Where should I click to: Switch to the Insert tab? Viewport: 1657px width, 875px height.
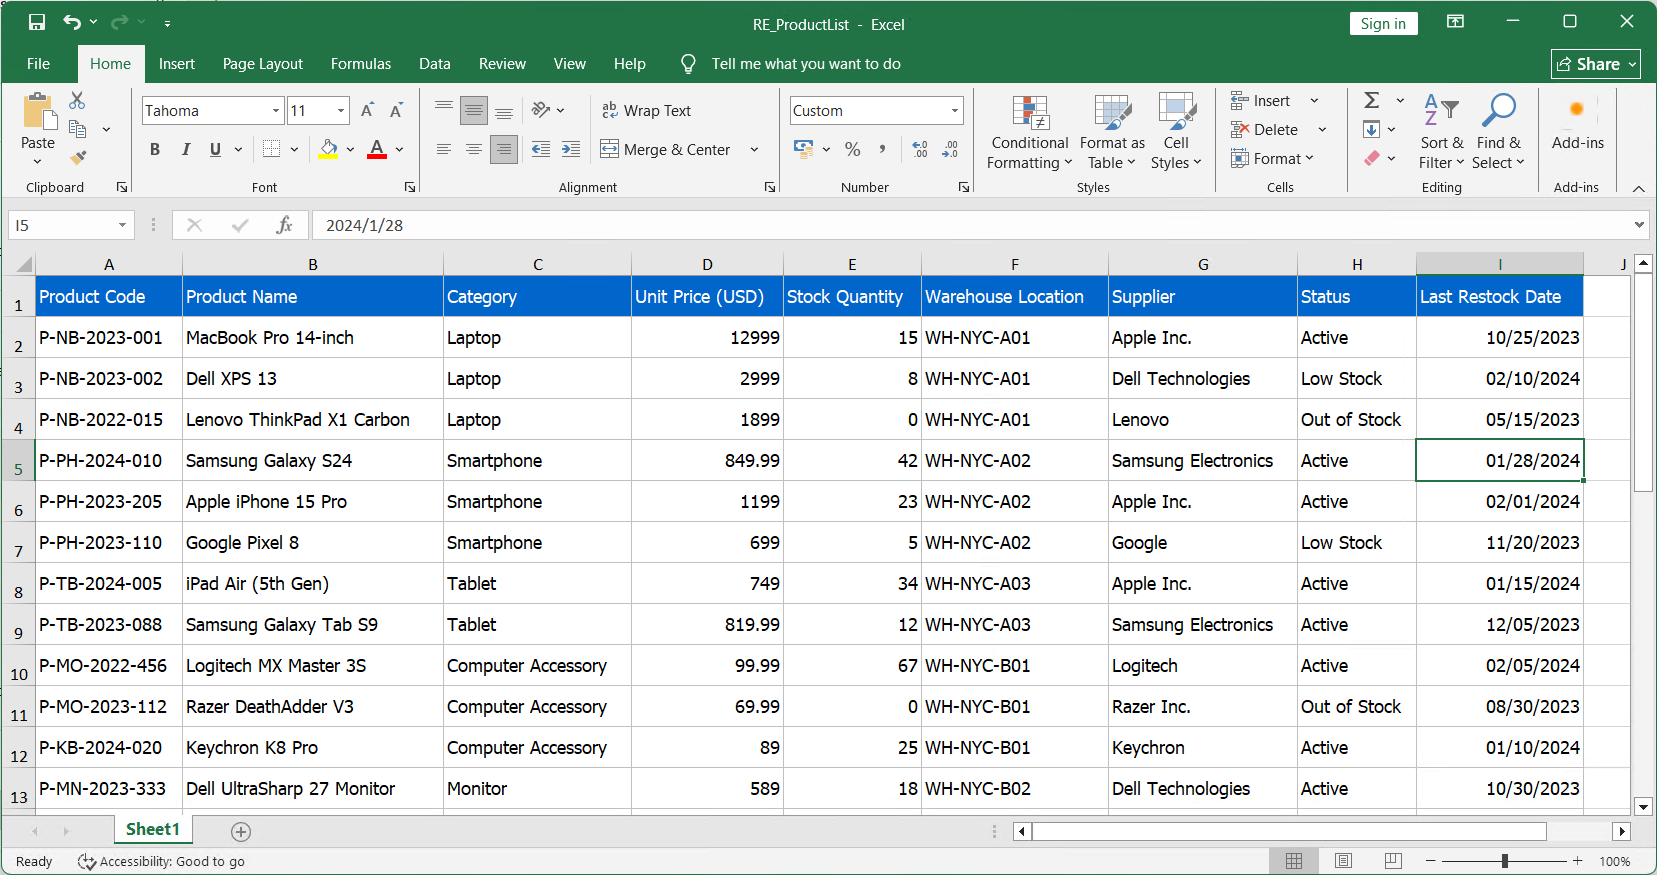pyautogui.click(x=177, y=63)
